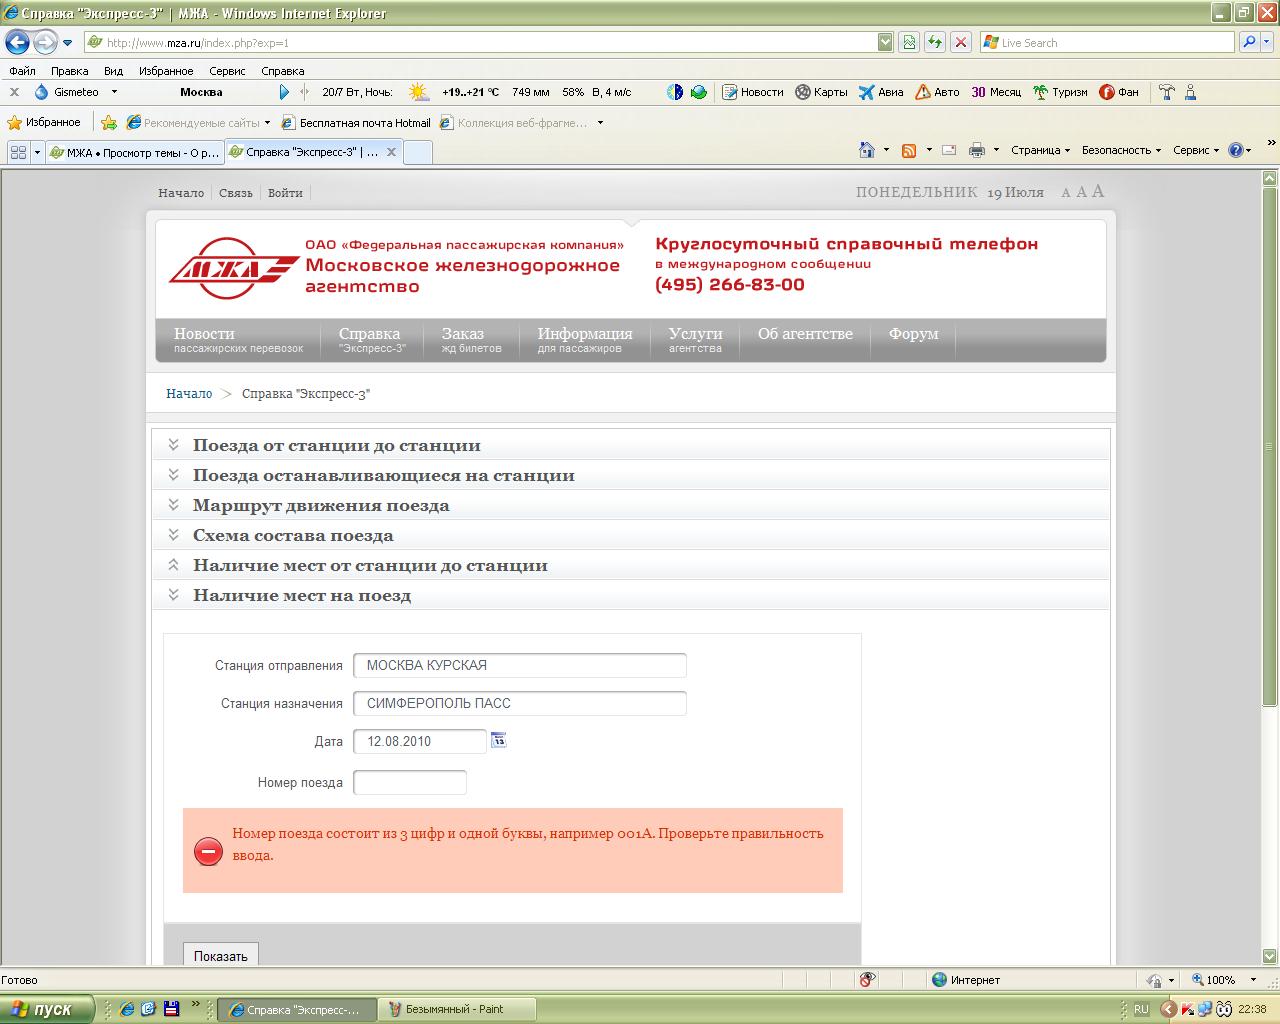This screenshot has height=1024, width=1280.
Task: Click the Live Search magnifier icon
Action: click(1249, 42)
